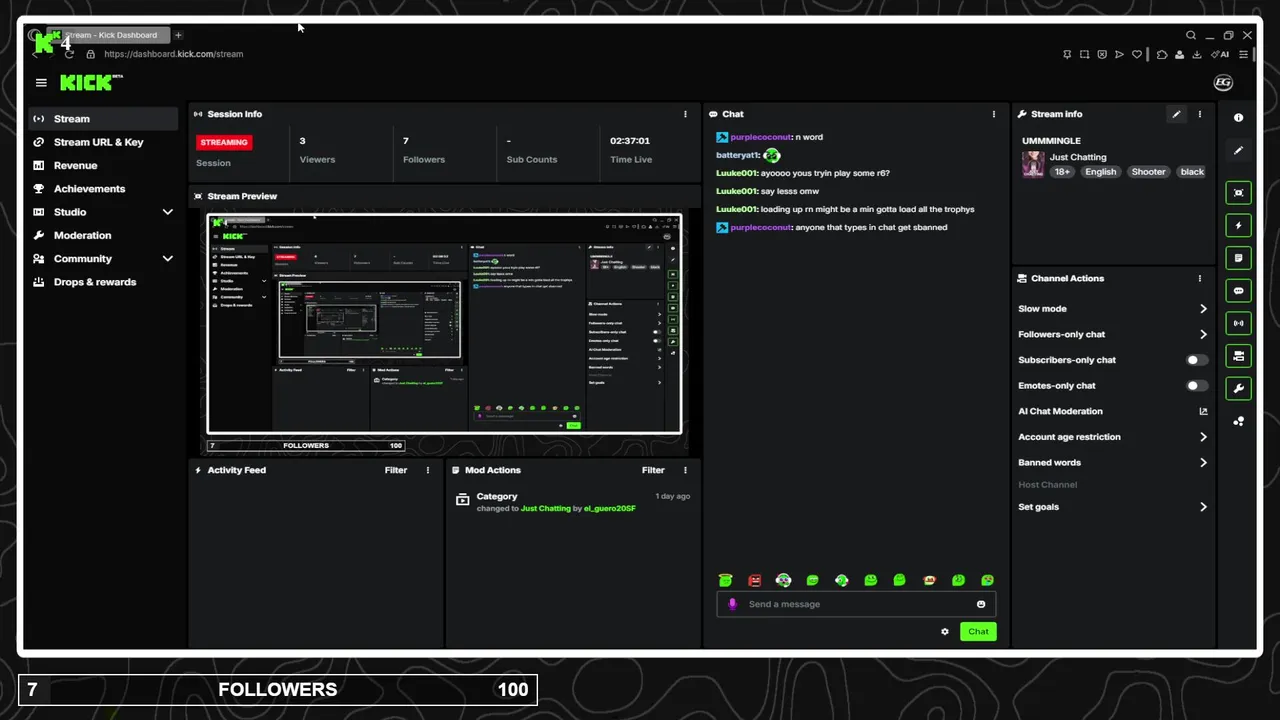Image resolution: width=1280 pixels, height=720 pixels.
Task: Click the Just Chatting link in Mod Actions
Action: [x=546, y=509]
